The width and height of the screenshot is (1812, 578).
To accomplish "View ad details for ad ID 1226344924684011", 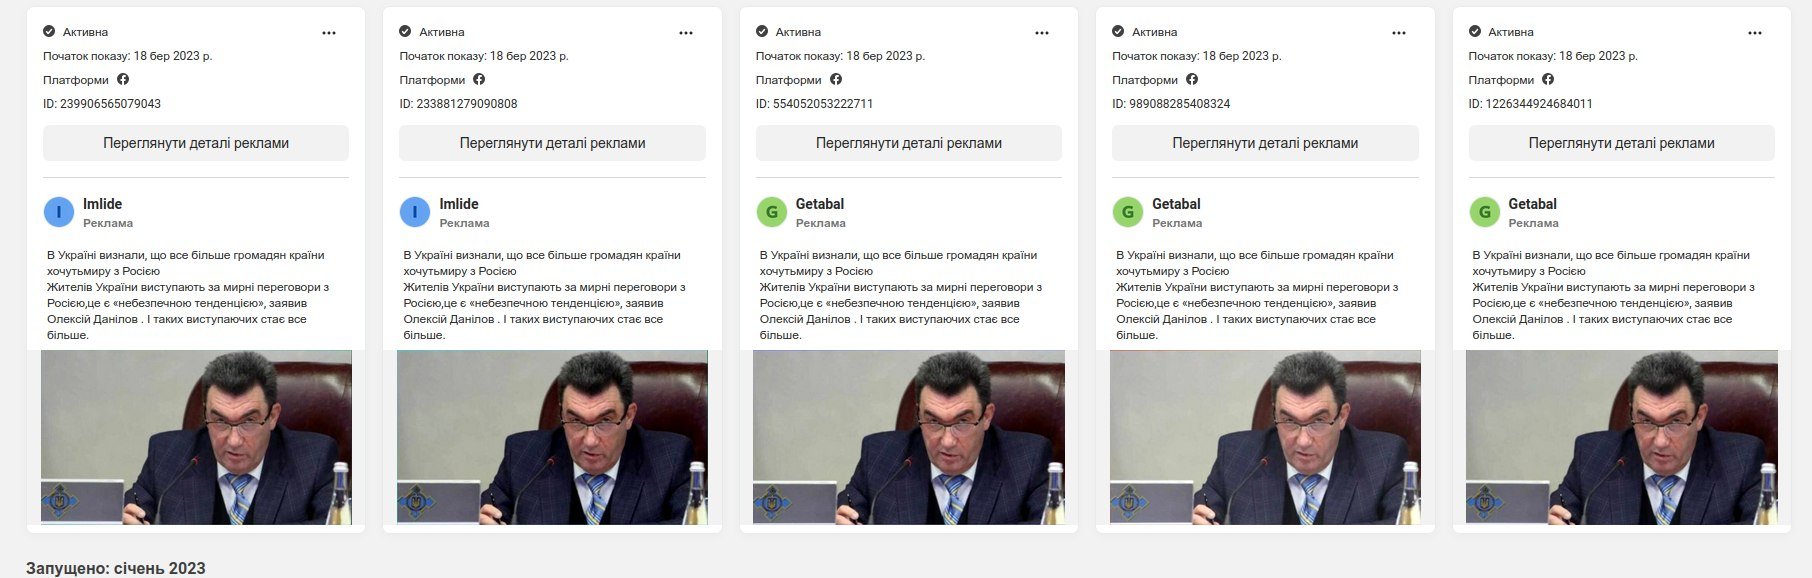I will (x=1621, y=143).
